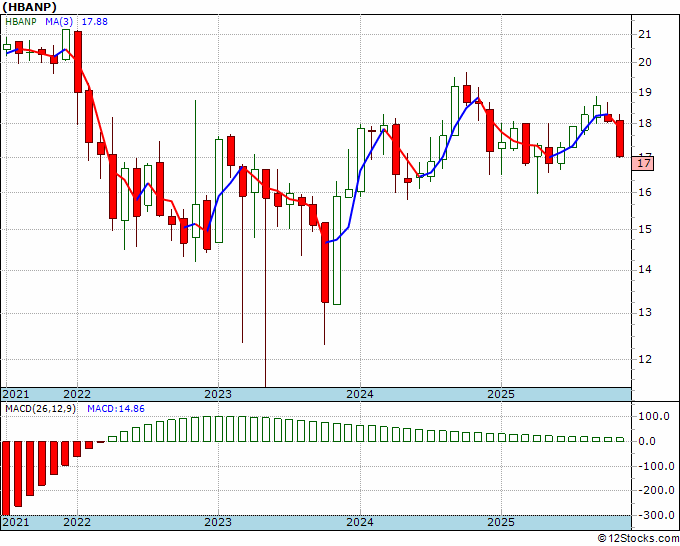The width and height of the screenshot is (680, 546).
Task: Click the leftmost red MACD histogram bar
Action: (6, 478)
